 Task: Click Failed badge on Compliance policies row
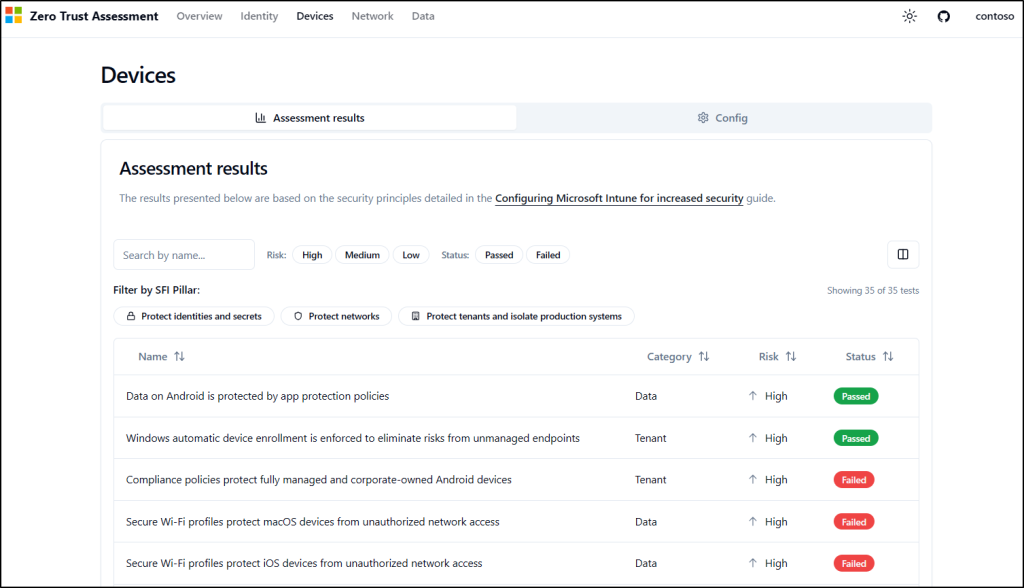pos(854,480)
